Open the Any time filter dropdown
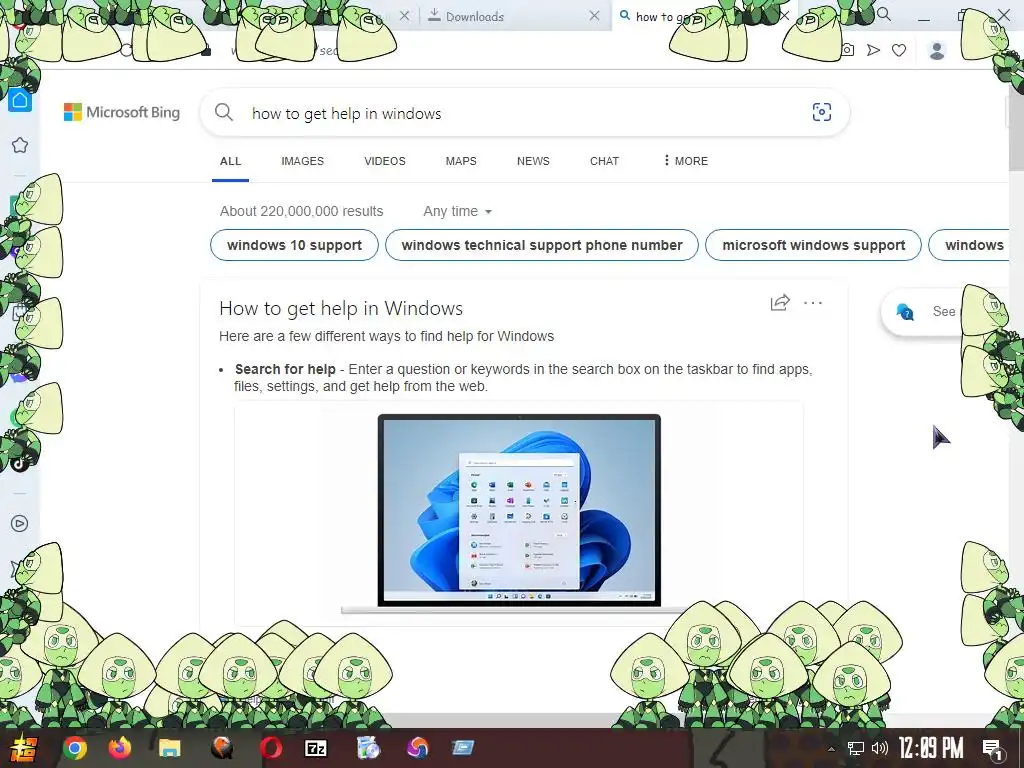Image resolution: width=1024 pixels, height=768 pixels. [457, 211]
